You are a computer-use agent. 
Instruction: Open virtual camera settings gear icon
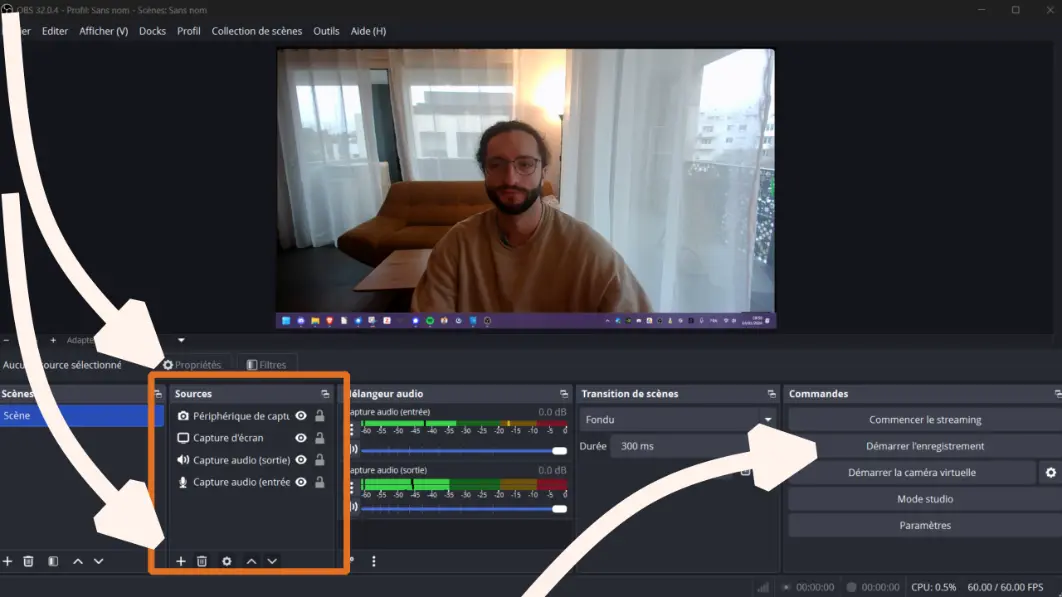1050,473
